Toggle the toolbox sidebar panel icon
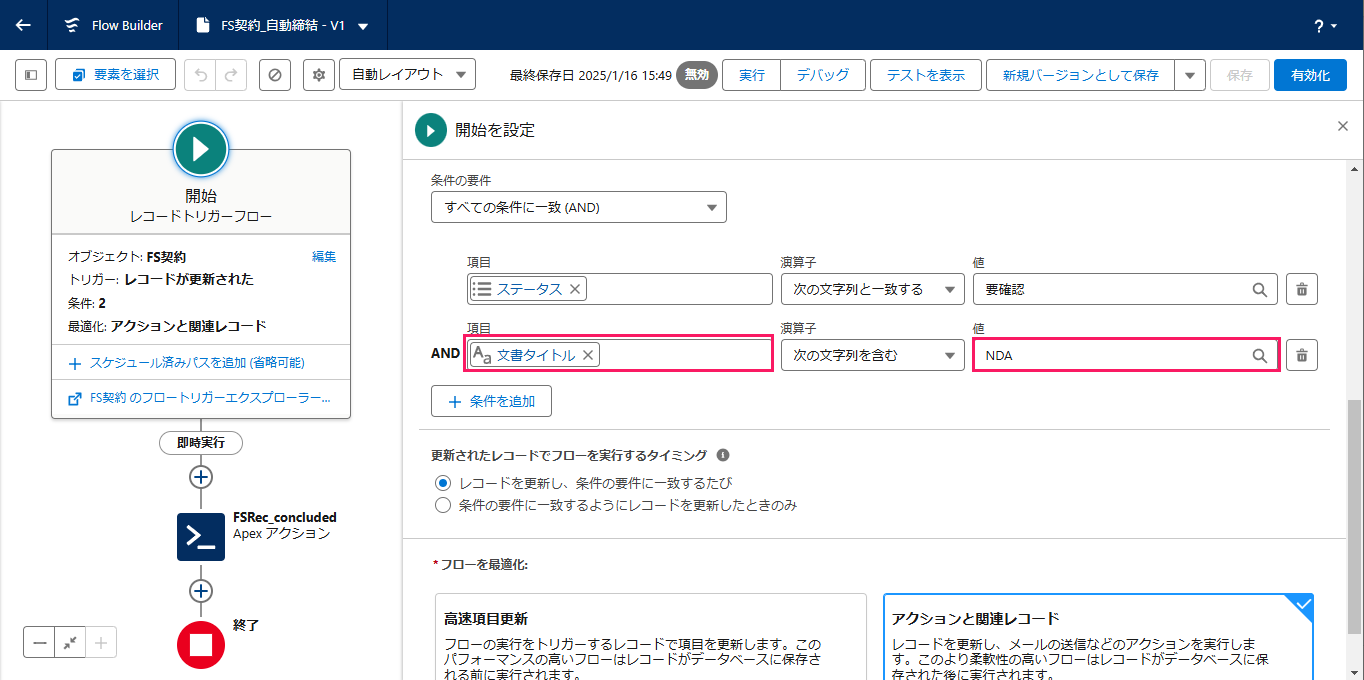Viewport: 1364px width, 680px height. click(31, 75)
